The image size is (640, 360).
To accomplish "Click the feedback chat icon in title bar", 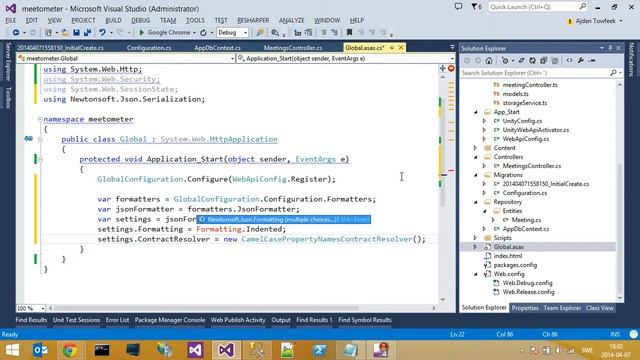I will (458, 7).
